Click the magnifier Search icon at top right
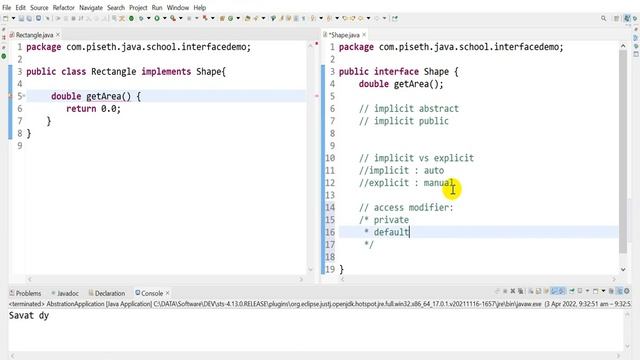Screen dimensions: 640x360 pos(604,18)
